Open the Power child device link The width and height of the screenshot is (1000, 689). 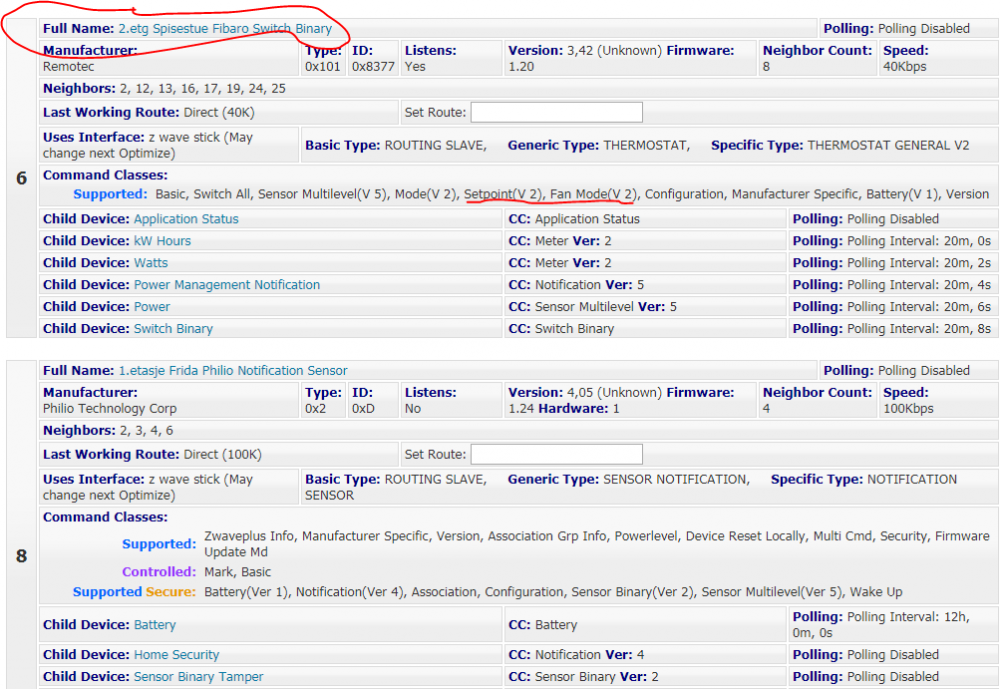point(152,307)
